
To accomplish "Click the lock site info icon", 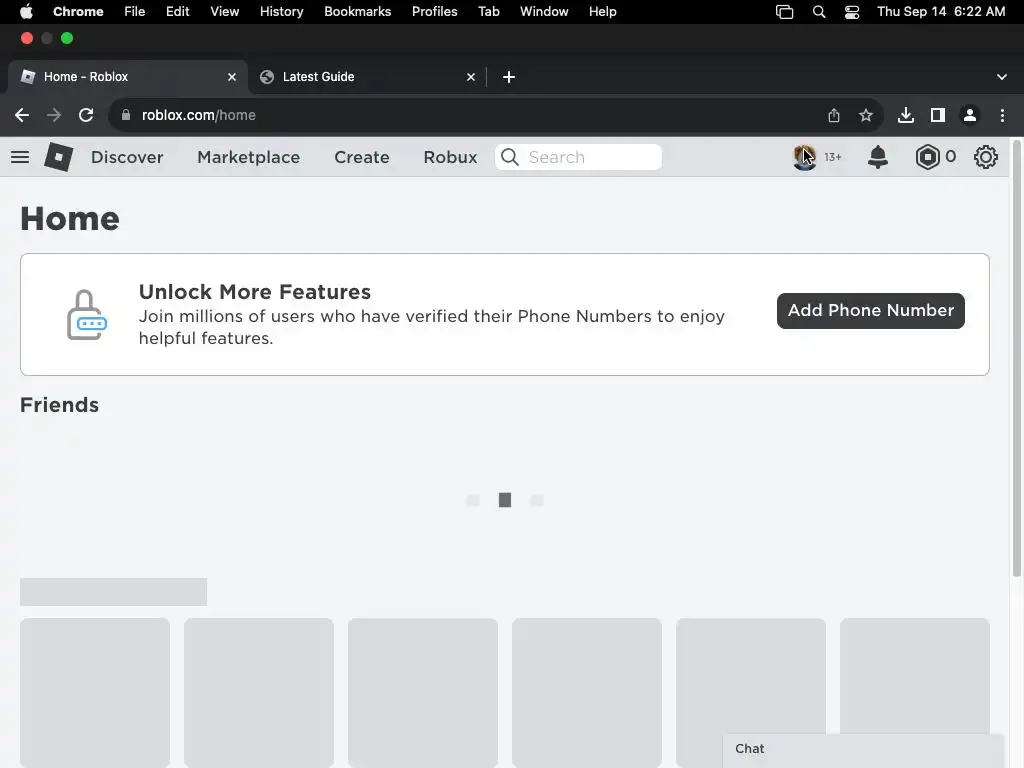I will coord(126,115).
